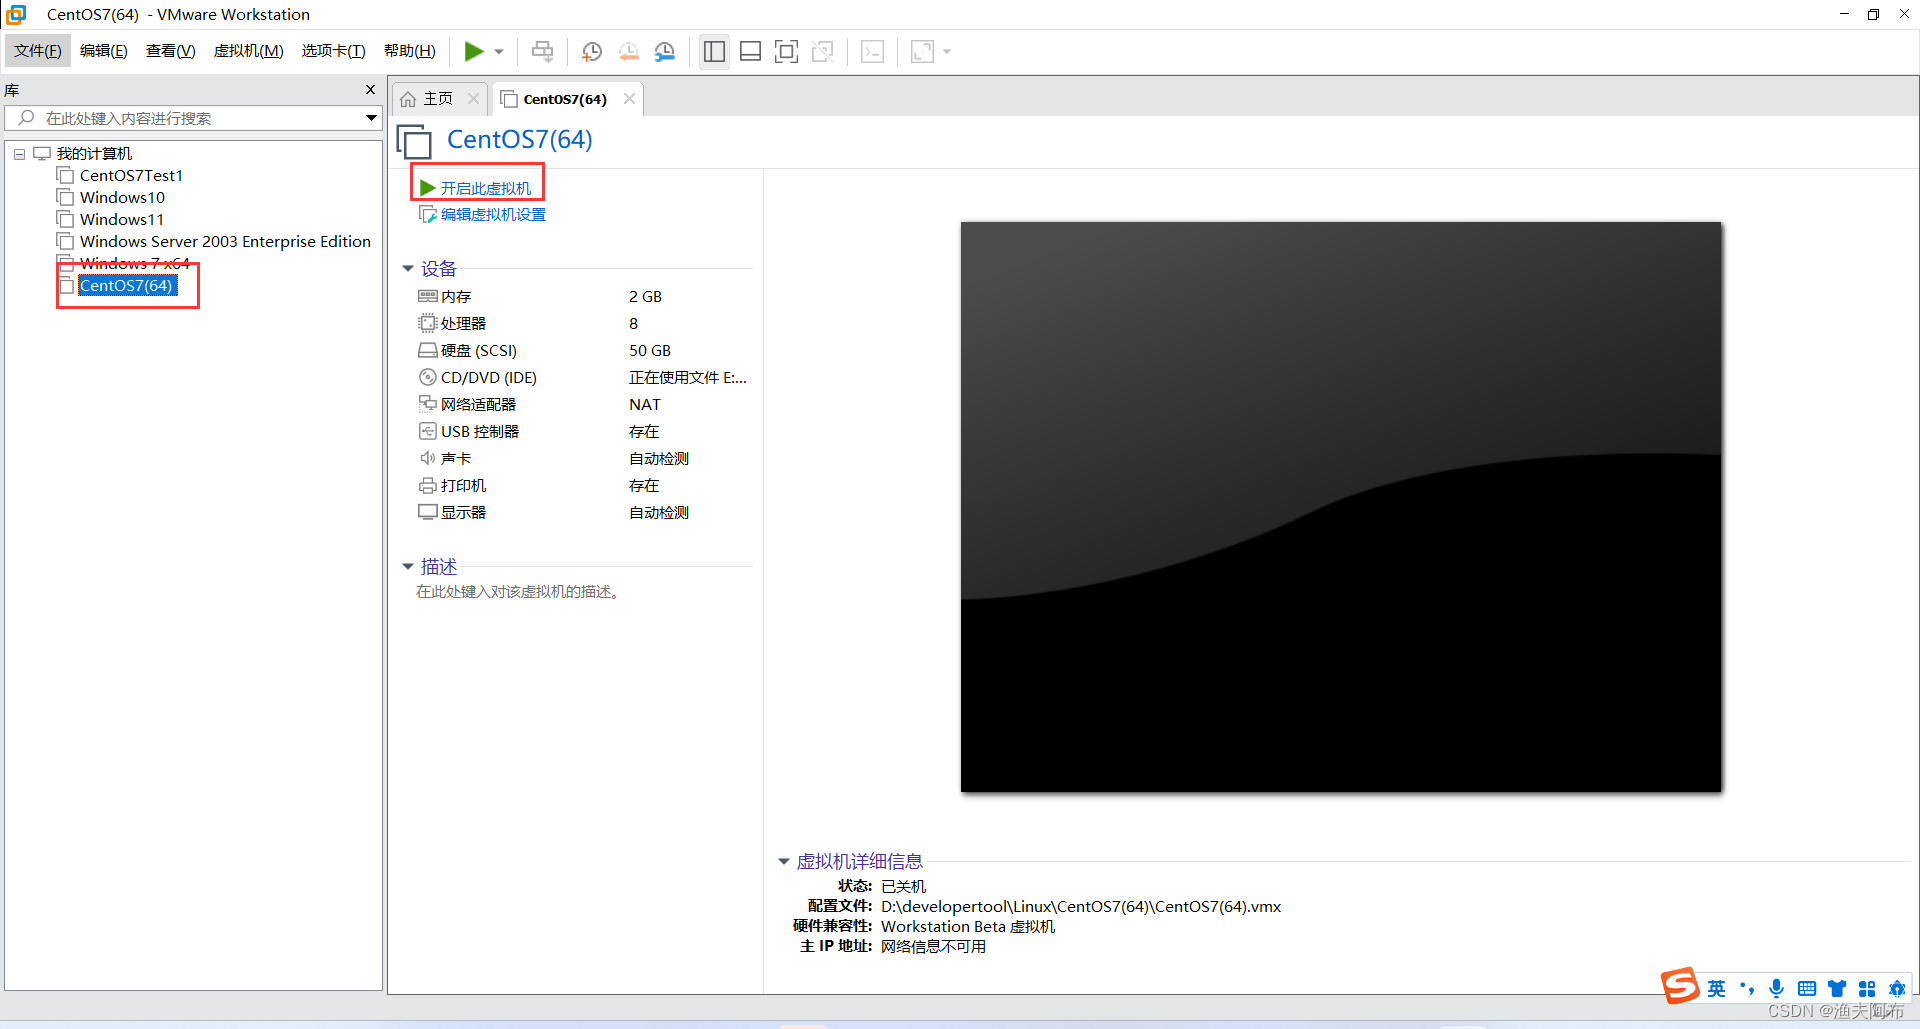Open the 虚拟机(M) menu
This screenshot has height=1029, width=1920.
click(249, 51)
